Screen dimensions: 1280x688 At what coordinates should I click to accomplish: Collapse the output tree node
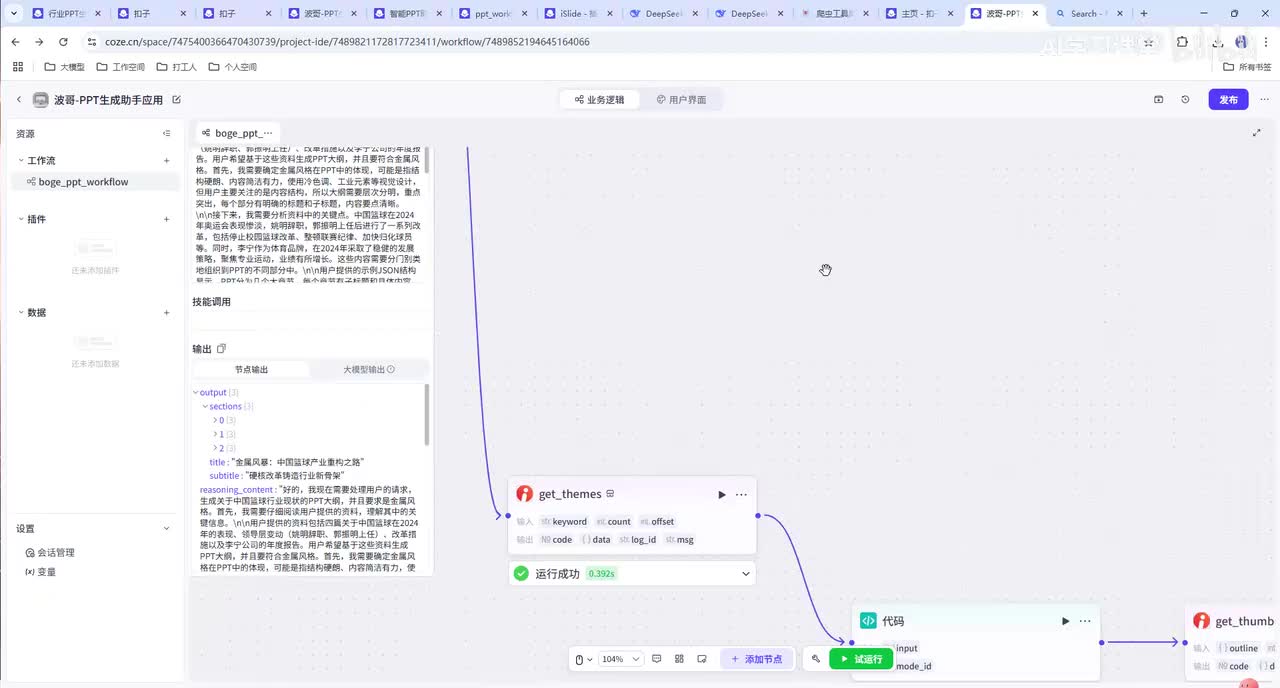point(196,393)
